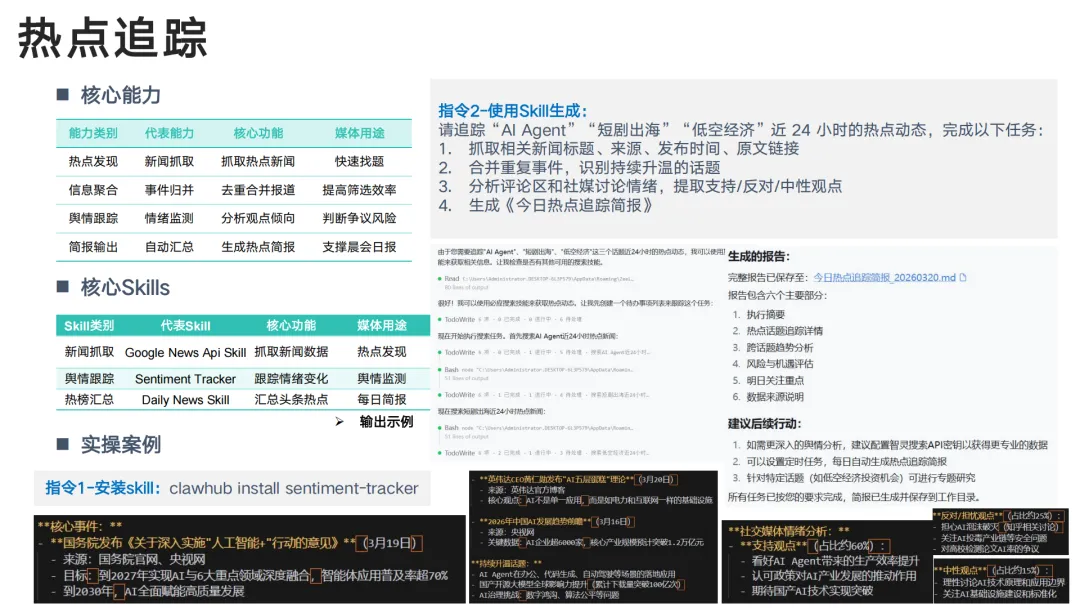Click the Daily News Skill cell

185,400
